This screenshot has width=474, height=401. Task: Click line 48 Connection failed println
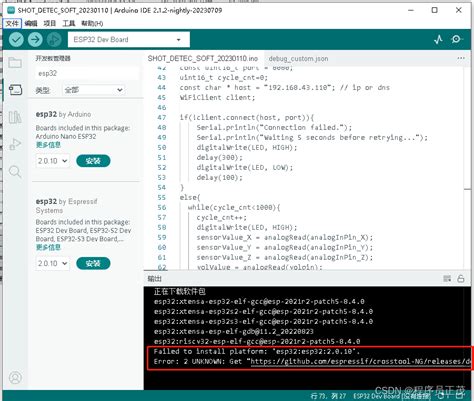tap(274, 128)
